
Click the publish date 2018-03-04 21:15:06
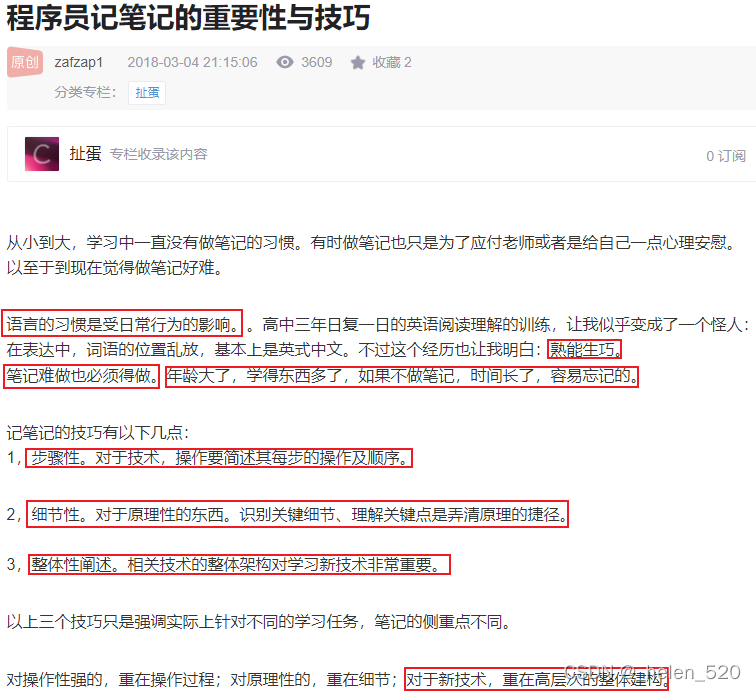pos(192,62)
